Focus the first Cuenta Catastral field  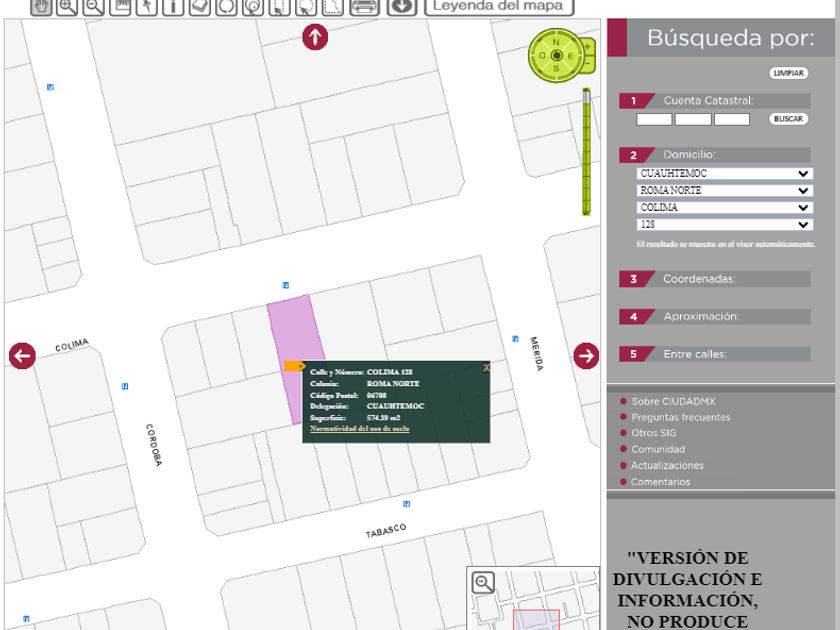654,119
